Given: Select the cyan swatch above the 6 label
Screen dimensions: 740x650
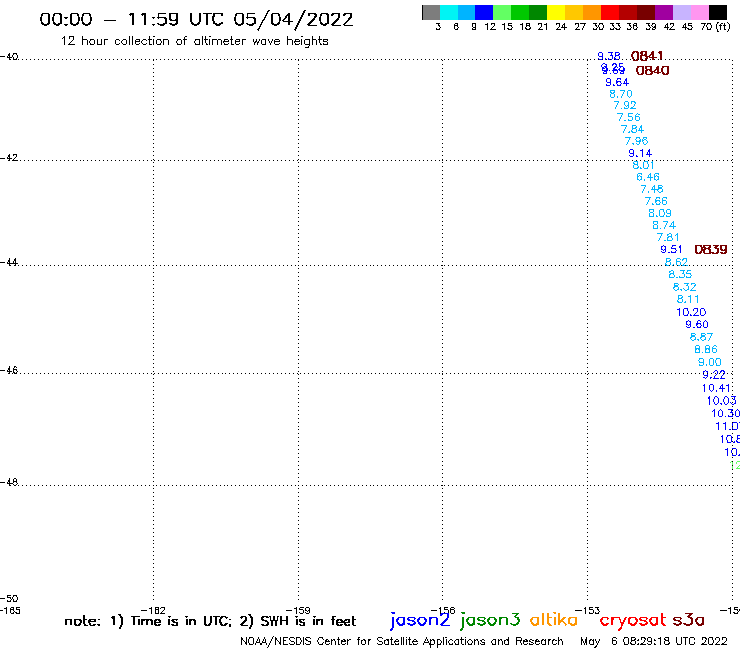Looking at the screenshot, I should click(x=449, y=12).
